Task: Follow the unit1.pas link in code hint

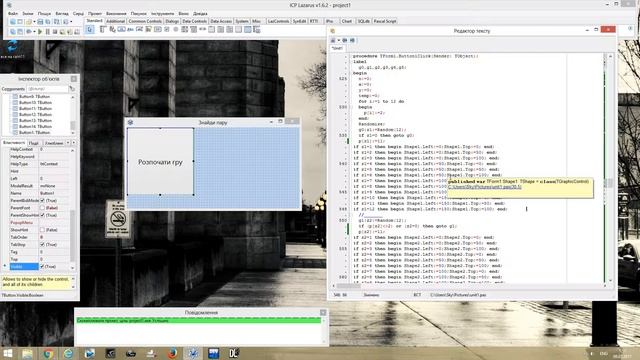Action: pos(484,187)
